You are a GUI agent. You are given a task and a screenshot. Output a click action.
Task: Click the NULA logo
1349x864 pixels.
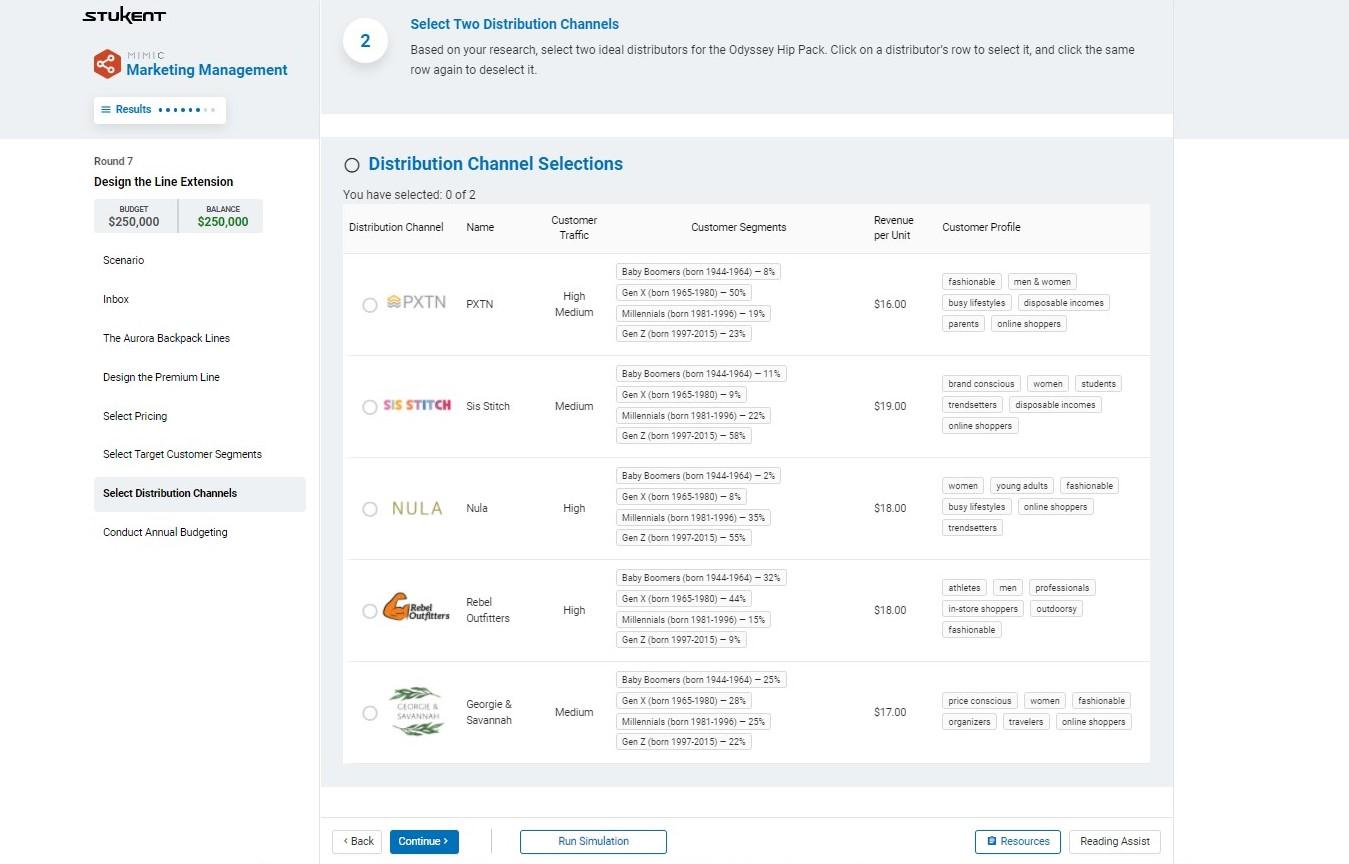tap(416, 508)
